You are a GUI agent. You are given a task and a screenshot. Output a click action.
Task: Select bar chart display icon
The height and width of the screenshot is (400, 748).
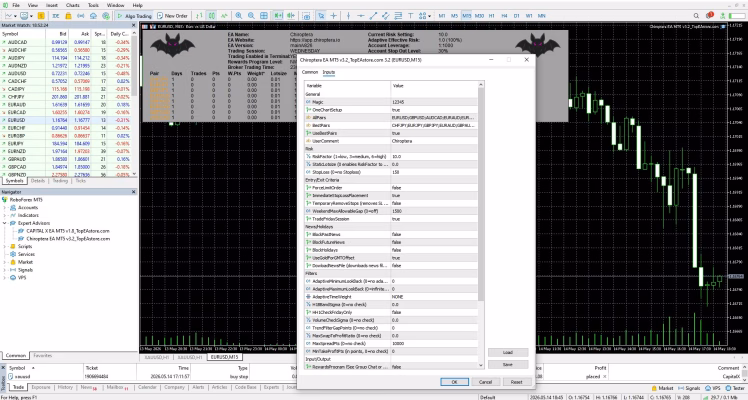coord(199,16)
